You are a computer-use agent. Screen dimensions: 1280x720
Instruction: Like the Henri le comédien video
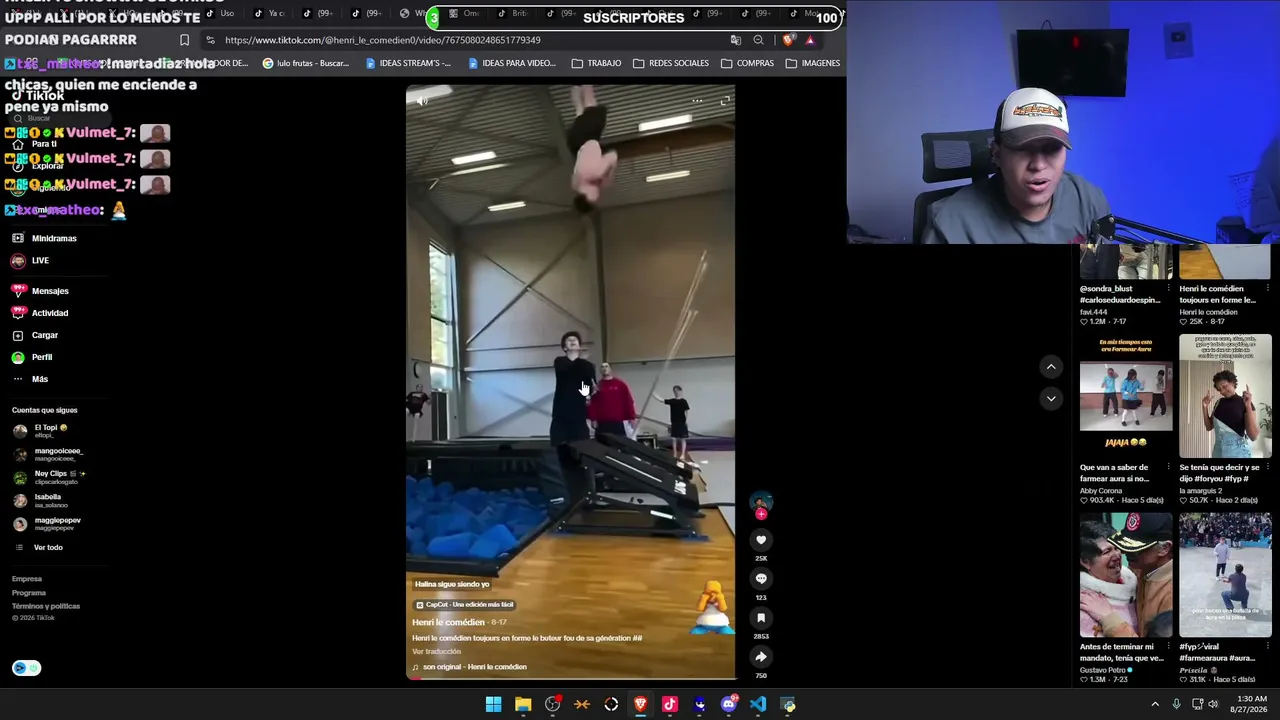click(x=761, y=540)
